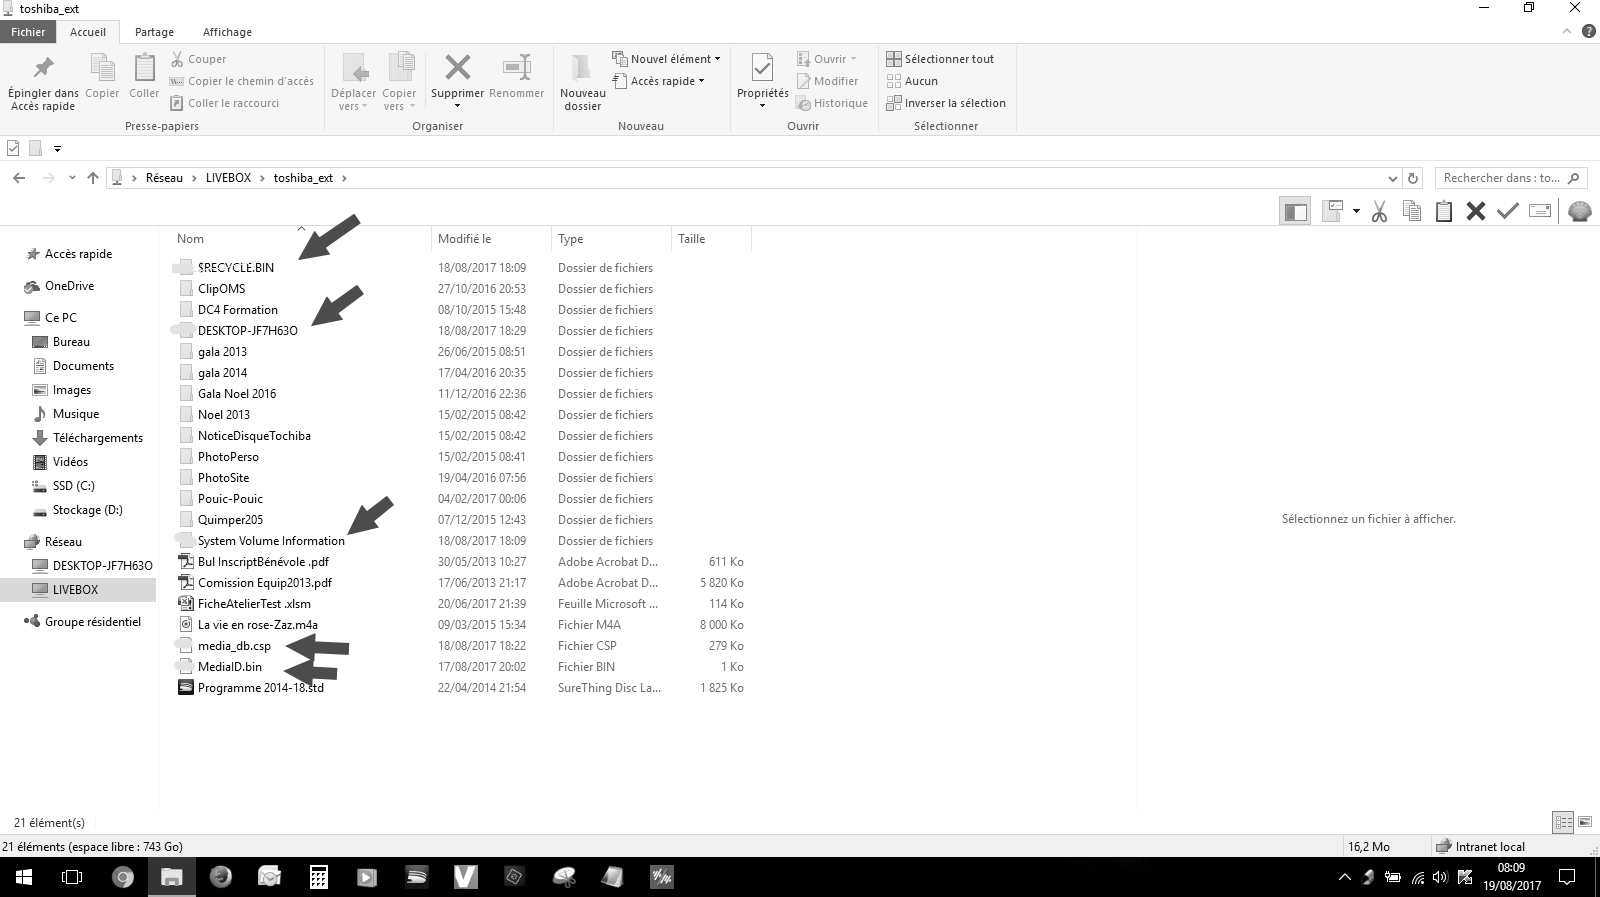Open Classic Shell settings shell icon
The height and width of the screenshot is (897, 1600).
click(1580, 211)
